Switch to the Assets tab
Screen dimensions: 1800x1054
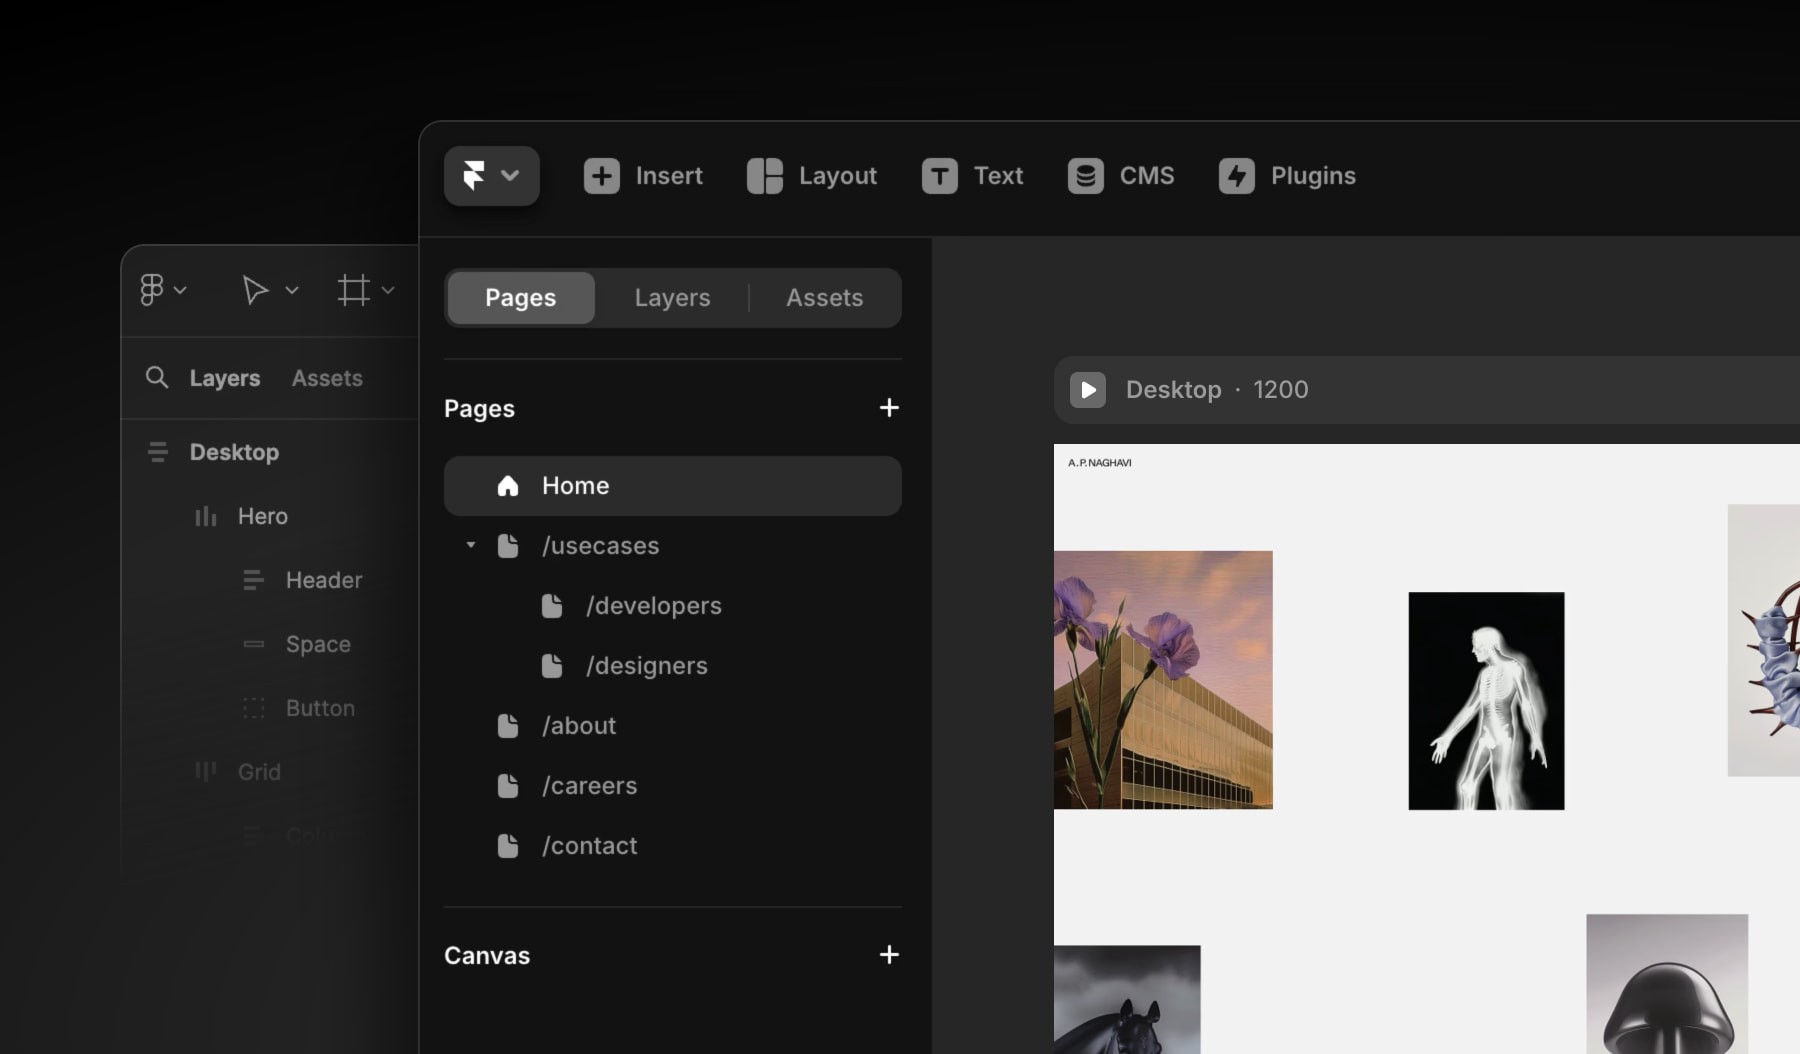823,297
